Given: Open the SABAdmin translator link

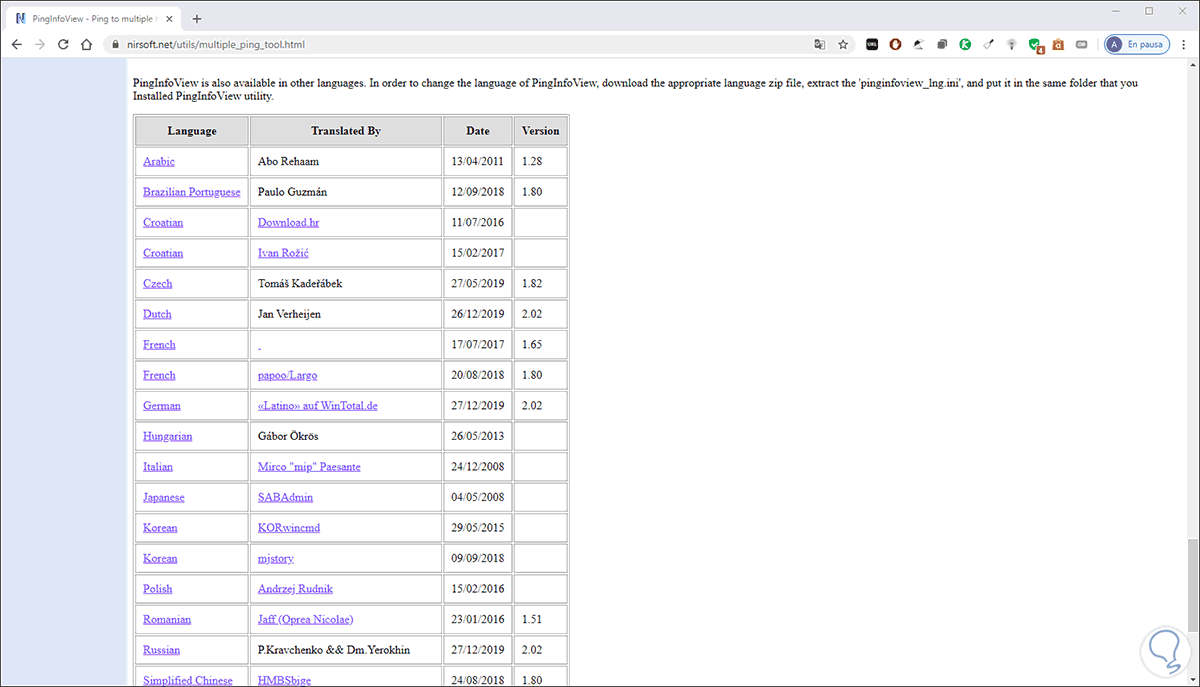Looking at the screenshot, I should click(x=285, y=497).
